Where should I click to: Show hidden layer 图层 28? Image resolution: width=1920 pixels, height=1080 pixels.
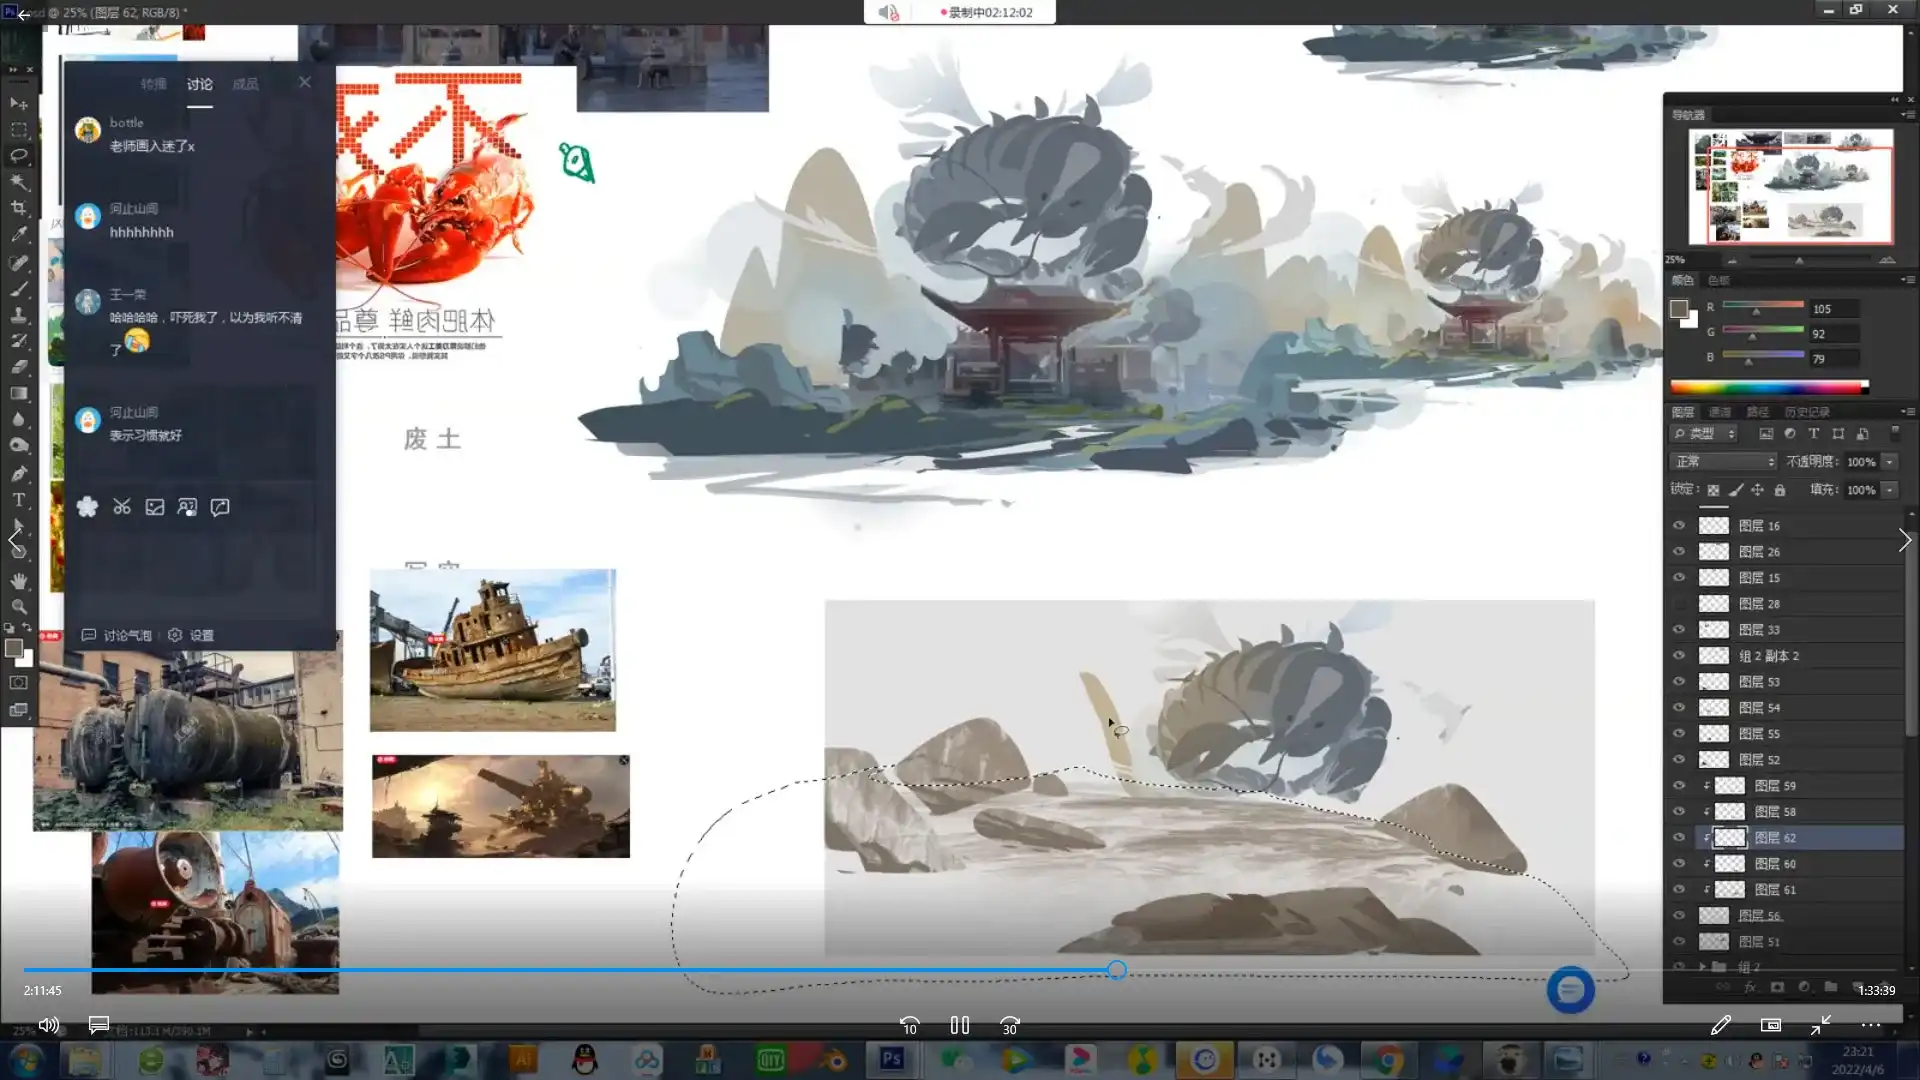(x=1679, y=603)
